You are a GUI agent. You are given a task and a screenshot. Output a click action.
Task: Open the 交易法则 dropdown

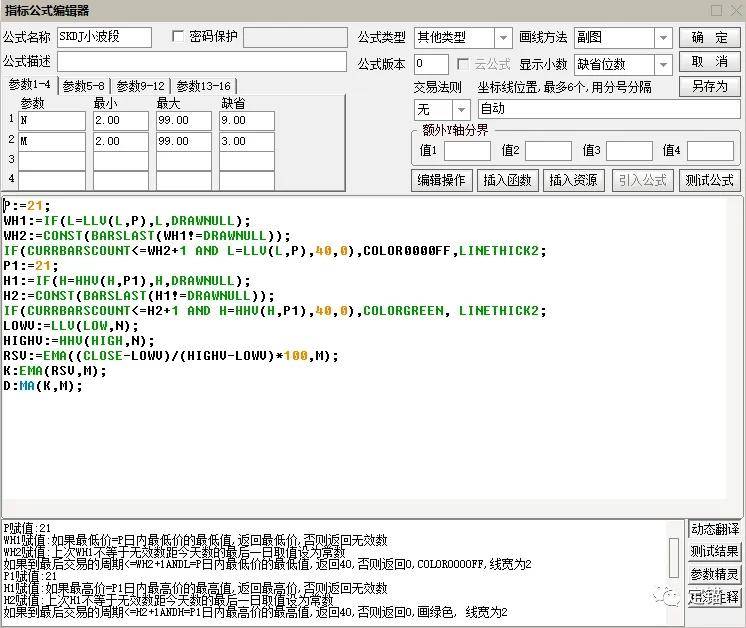tap(461, 110)
